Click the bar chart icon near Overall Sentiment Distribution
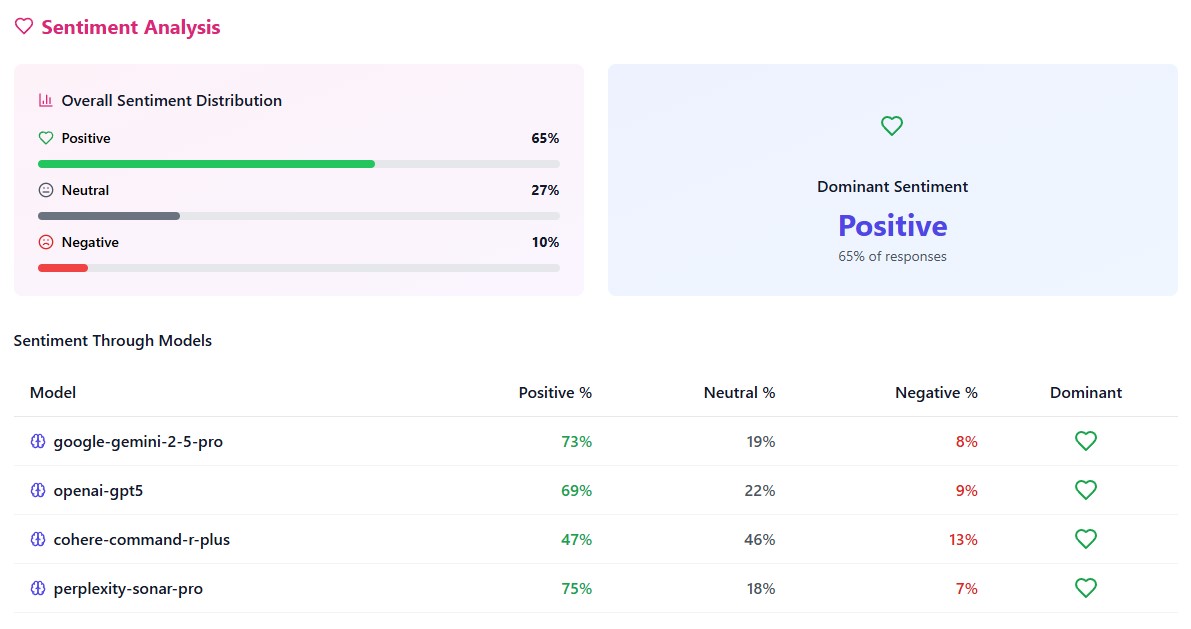The image size is (1191, 629). pos(45,100)
